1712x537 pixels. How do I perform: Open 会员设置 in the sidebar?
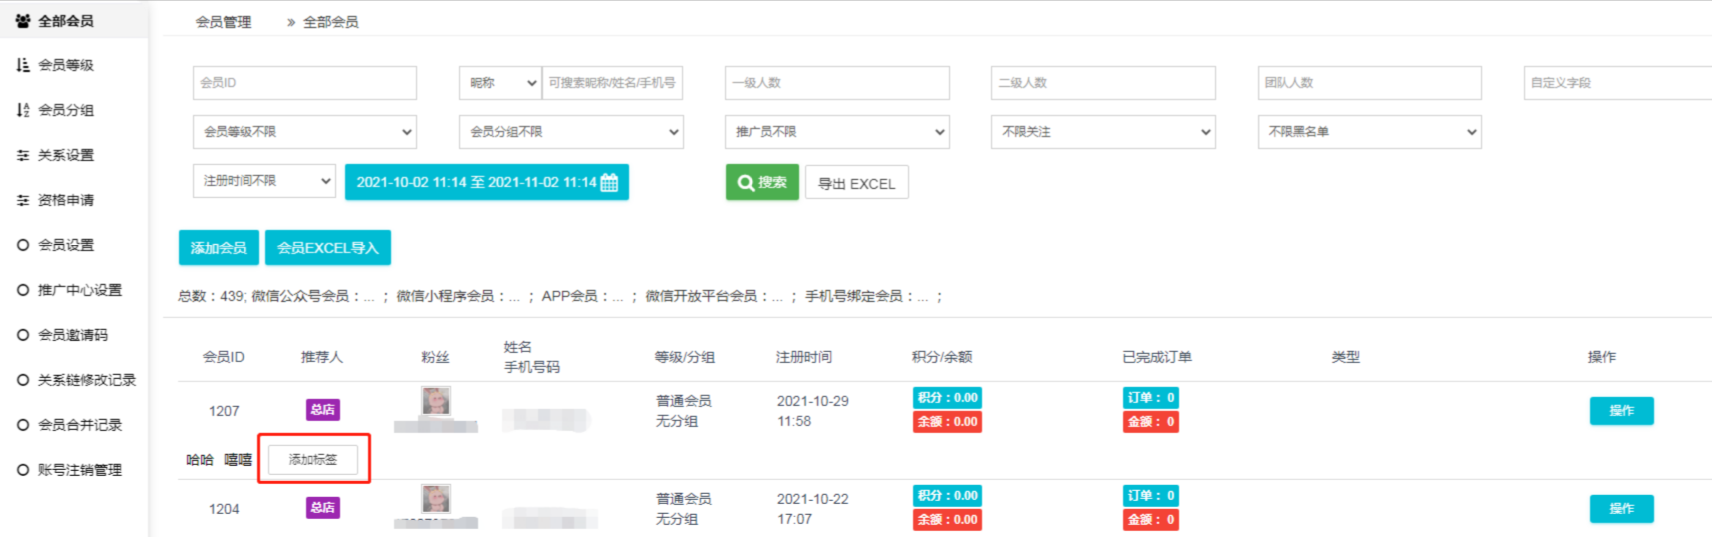66,245
